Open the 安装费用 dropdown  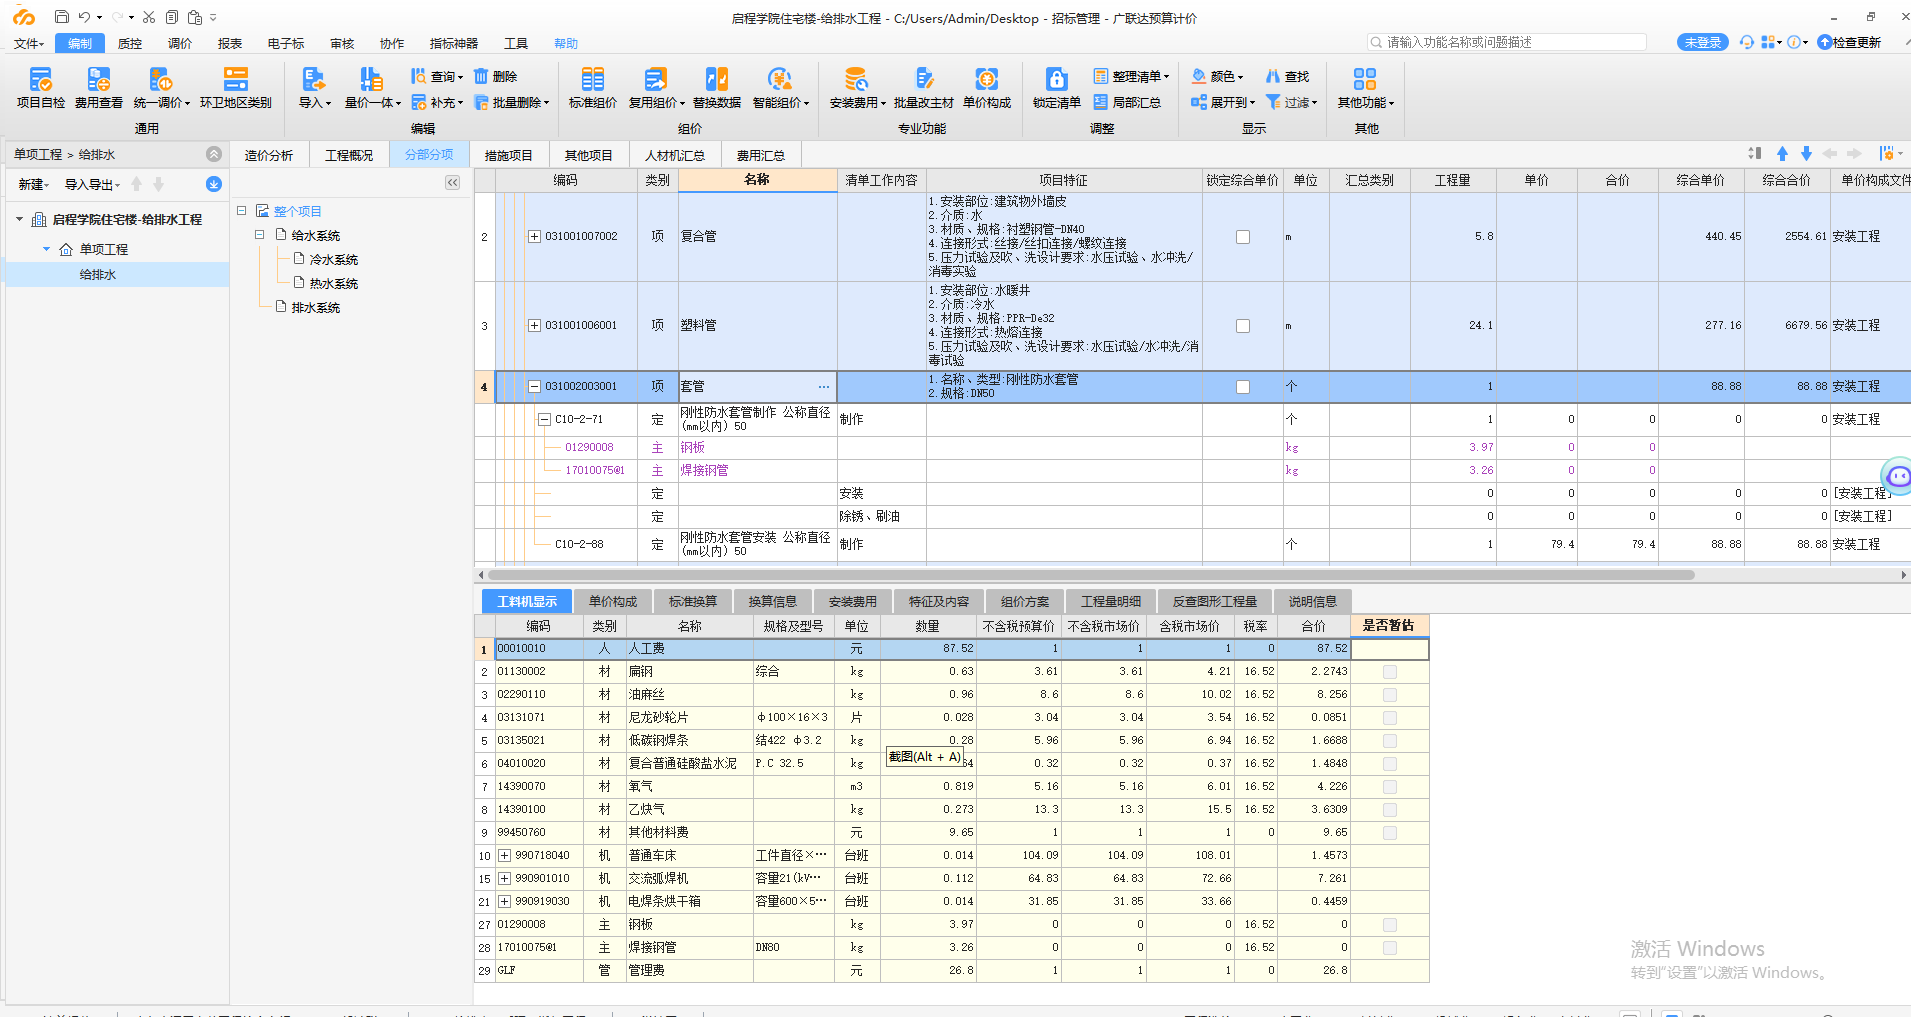point(857,88)
